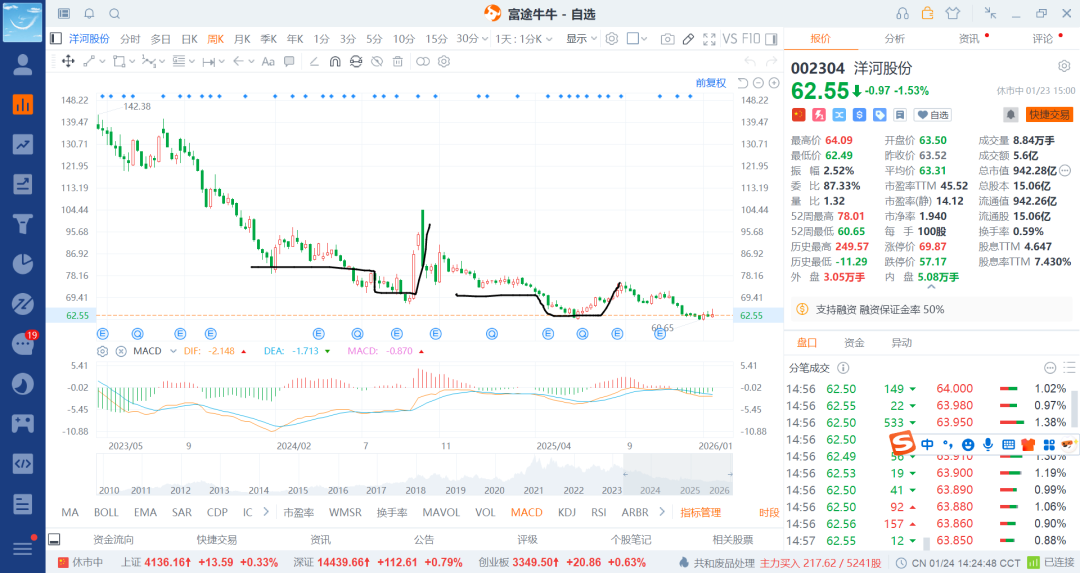The width and height of the screenshot is (1080, 573).
Task: Open the 个股笔记 bottom tab
Action: coord(630,539)
